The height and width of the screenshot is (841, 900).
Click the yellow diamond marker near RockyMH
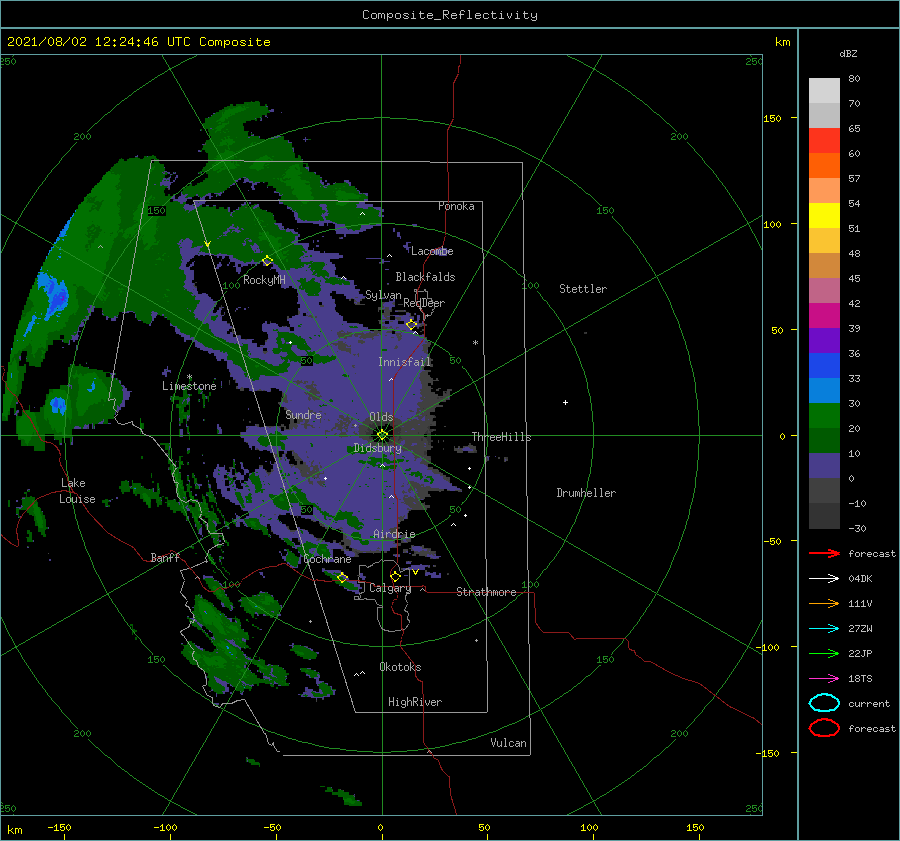coord(267,261)
